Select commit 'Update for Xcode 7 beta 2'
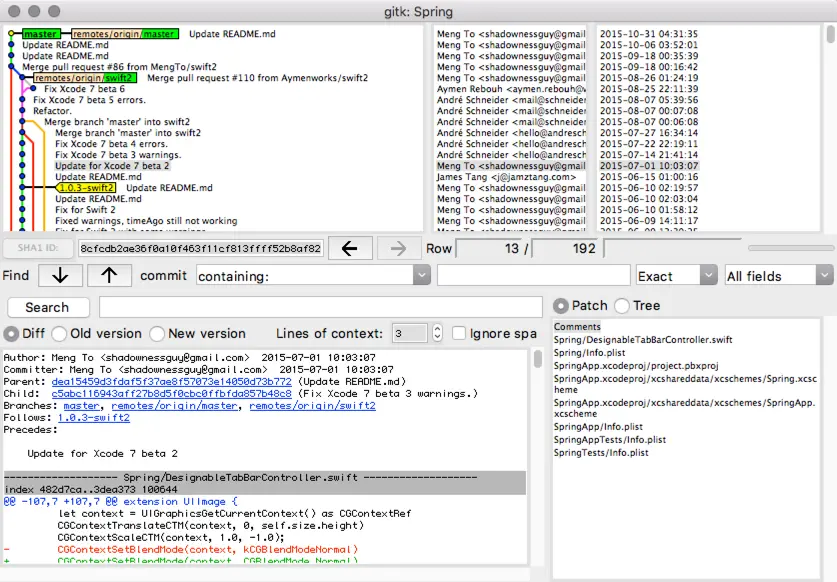Viewport: 837px width, 582px height. pyautogui.click(x=112, y=166)
